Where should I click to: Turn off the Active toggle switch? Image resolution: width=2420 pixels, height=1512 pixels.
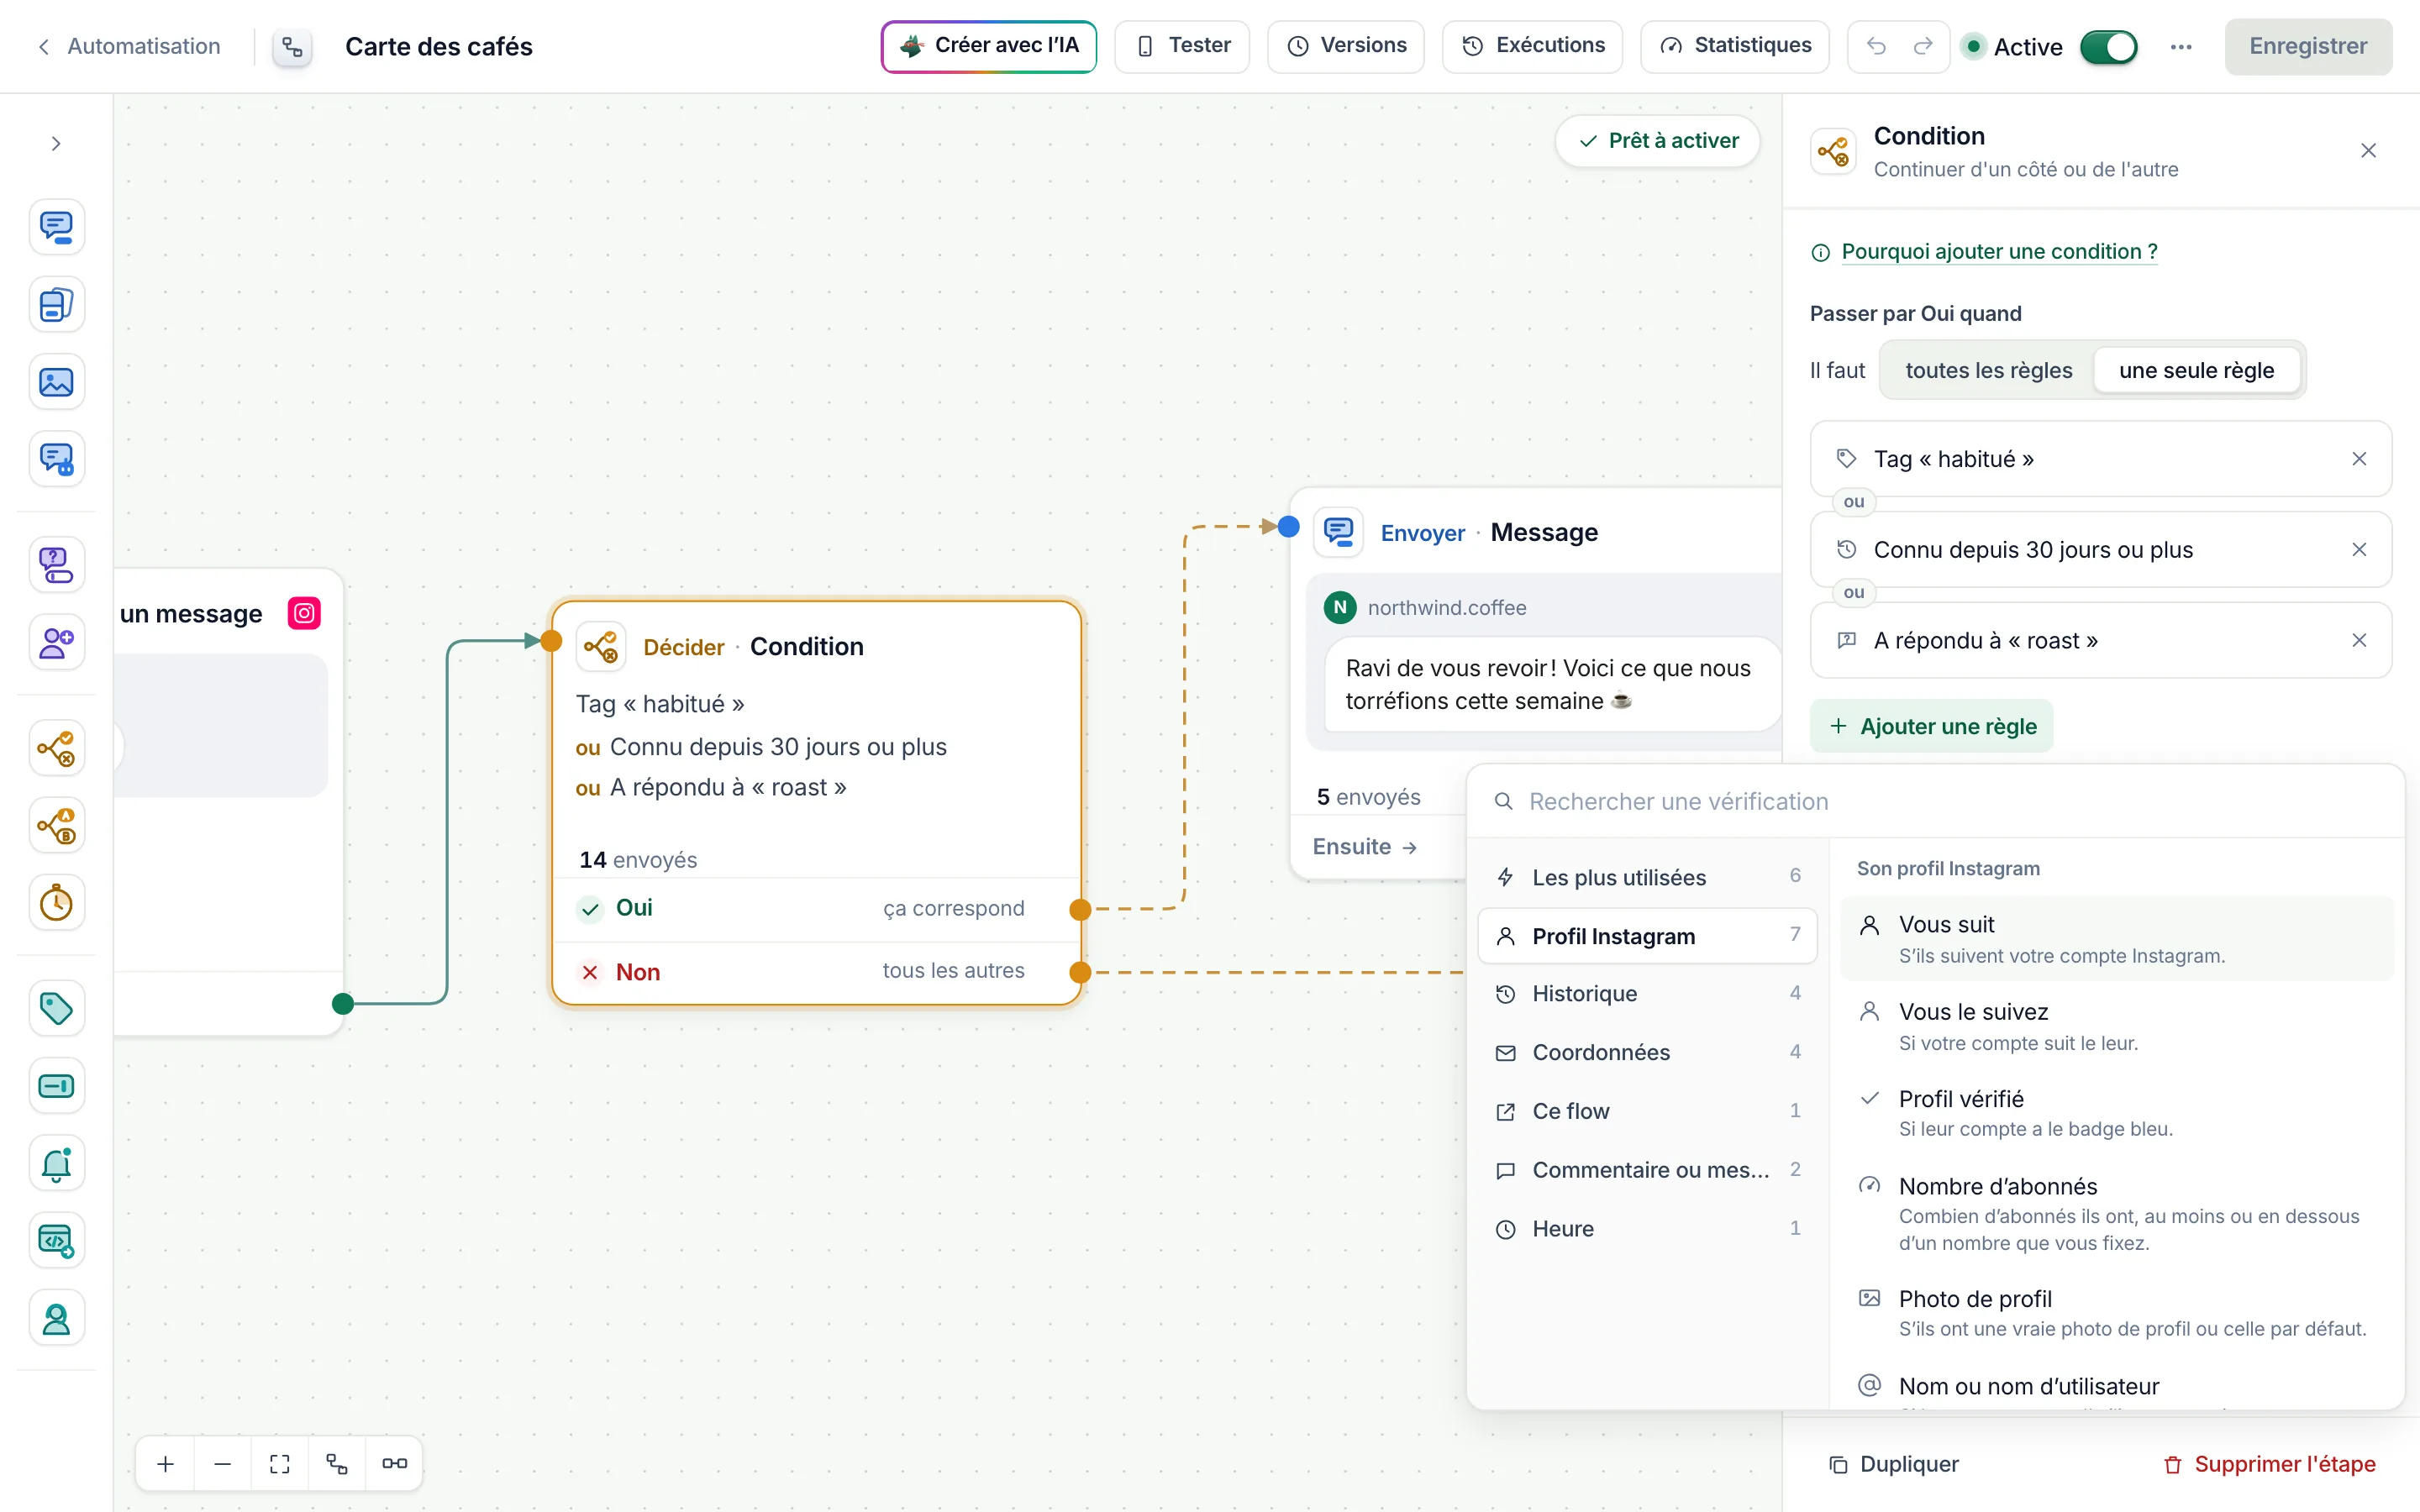[x=2108, y=47]
